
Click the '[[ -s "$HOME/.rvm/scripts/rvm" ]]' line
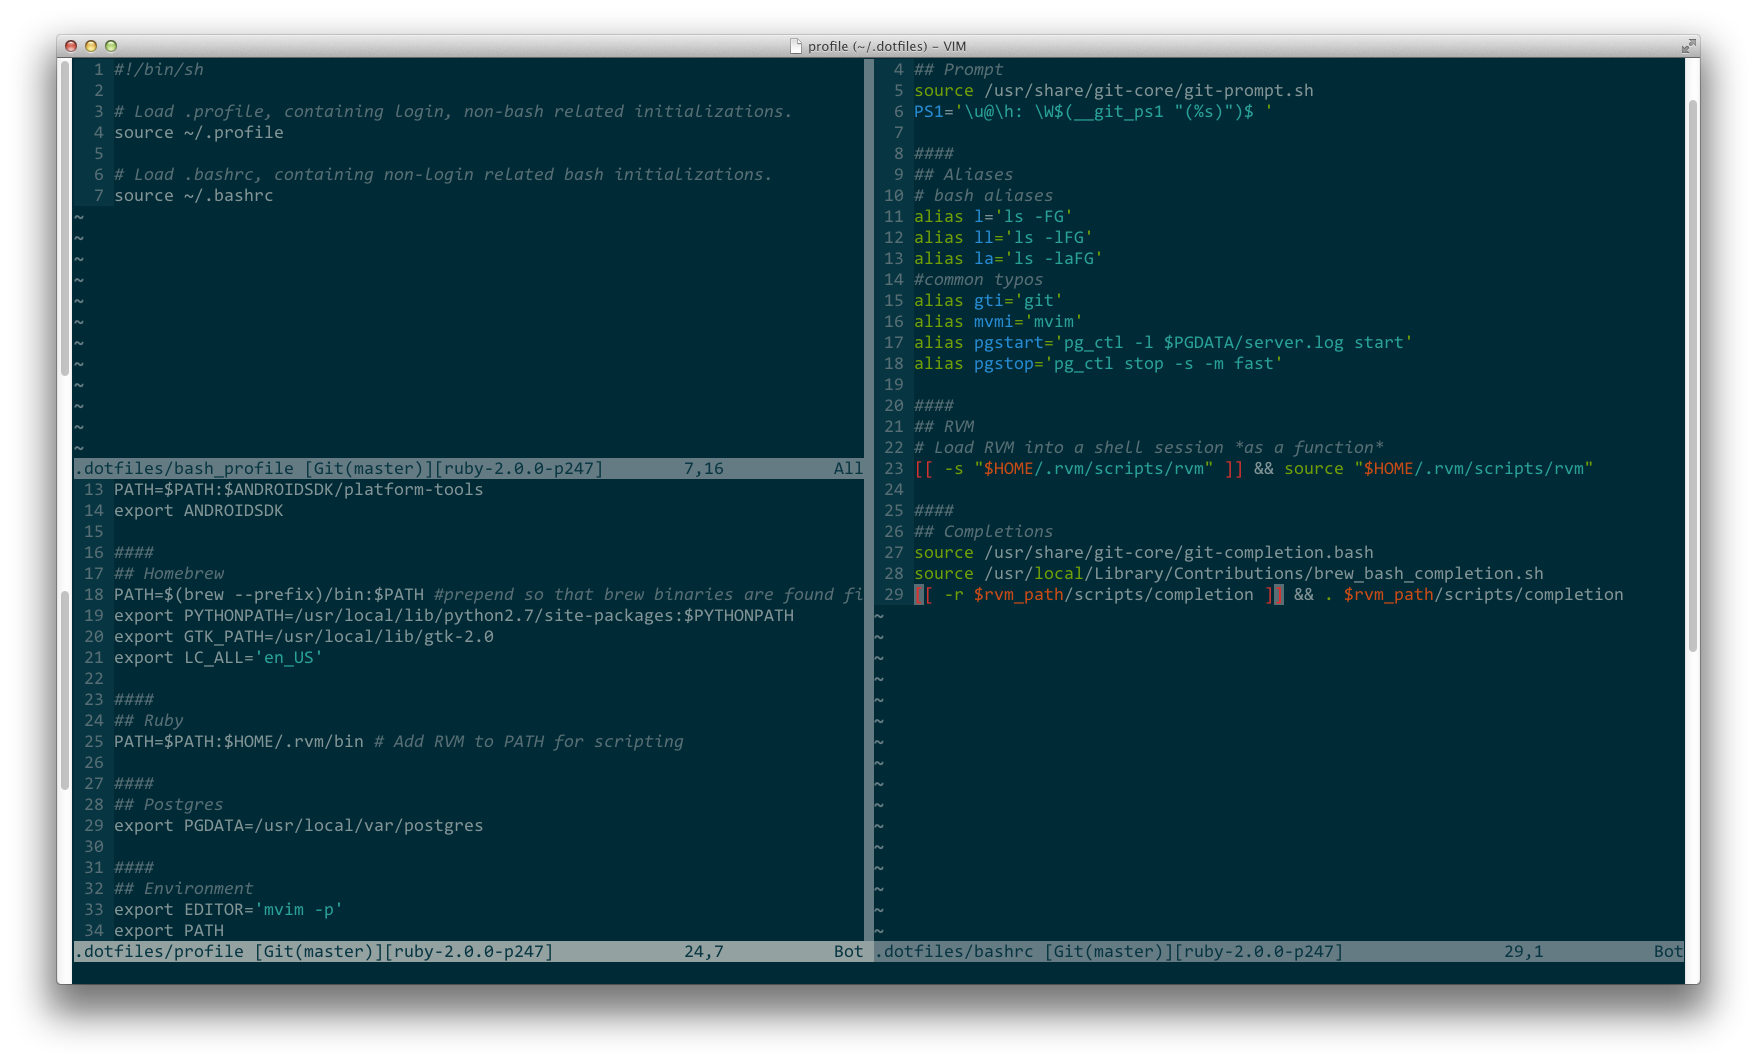click(x=1254, y=468)
